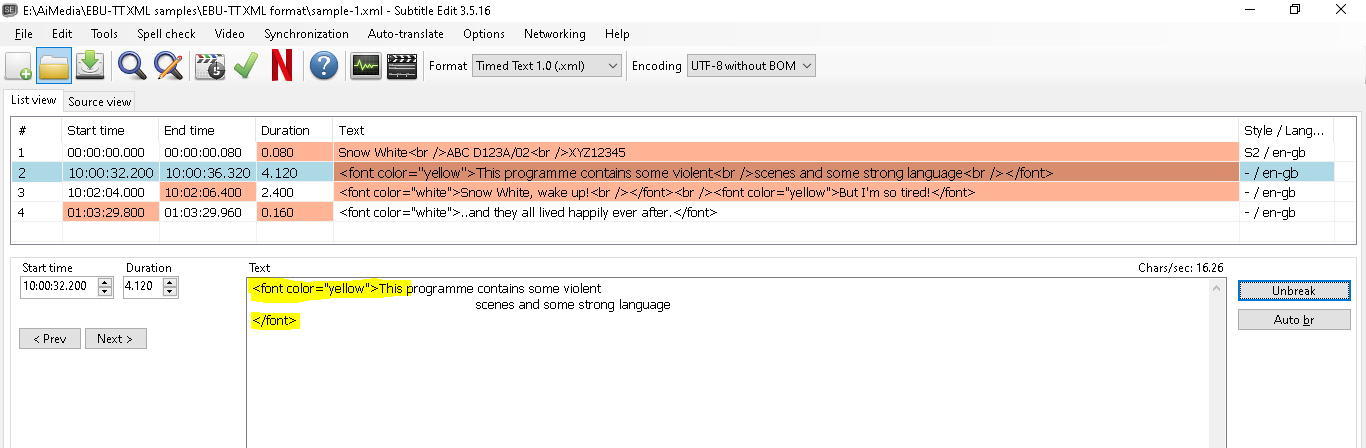
Task: Open Help question mark icon
Action: 323,66
